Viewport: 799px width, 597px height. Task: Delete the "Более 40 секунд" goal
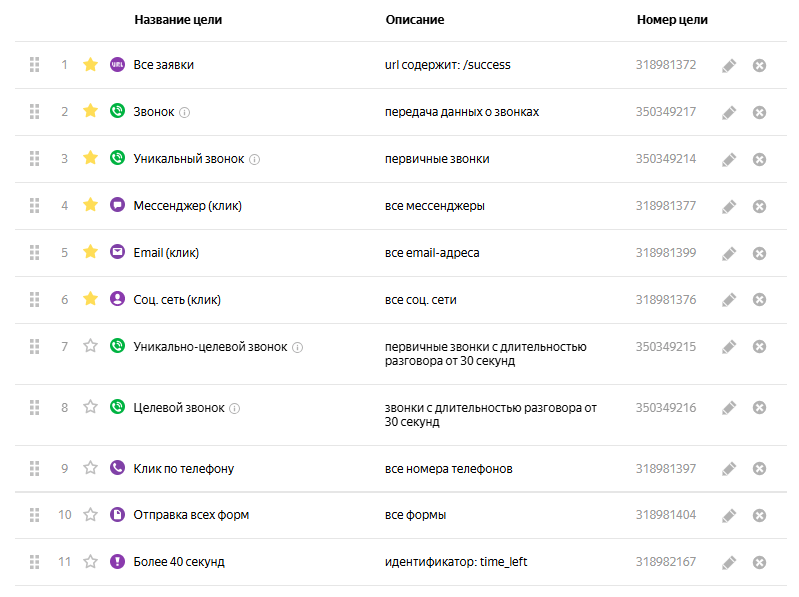[759, 562]
